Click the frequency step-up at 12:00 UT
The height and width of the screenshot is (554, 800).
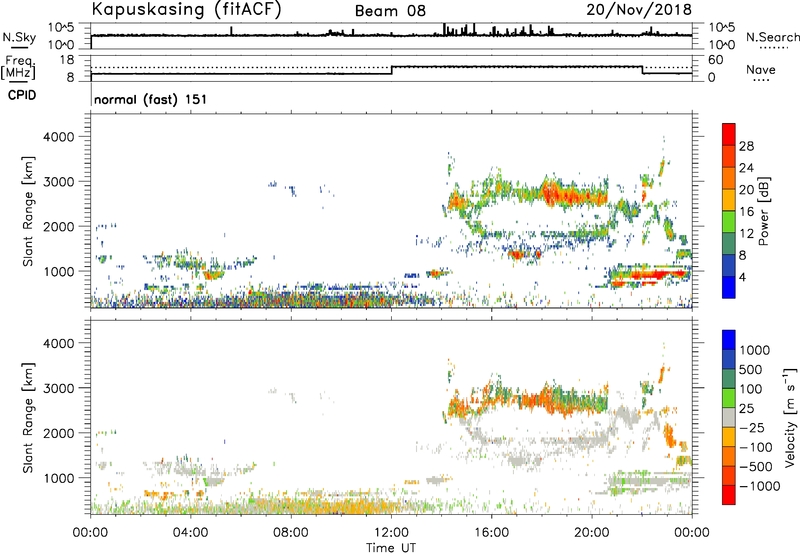point(392,70)
